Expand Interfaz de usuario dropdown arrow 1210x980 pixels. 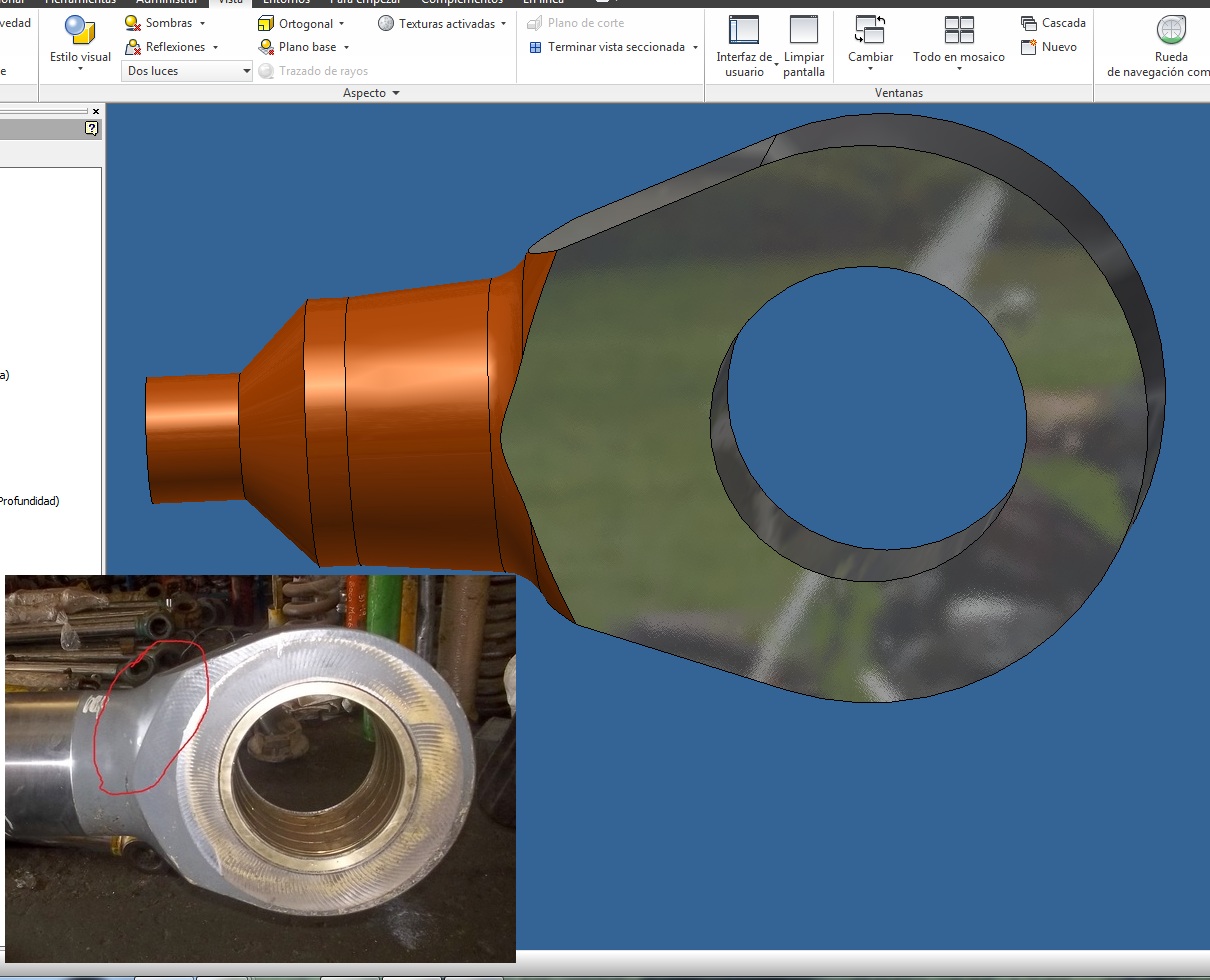(x=776, y=65)
